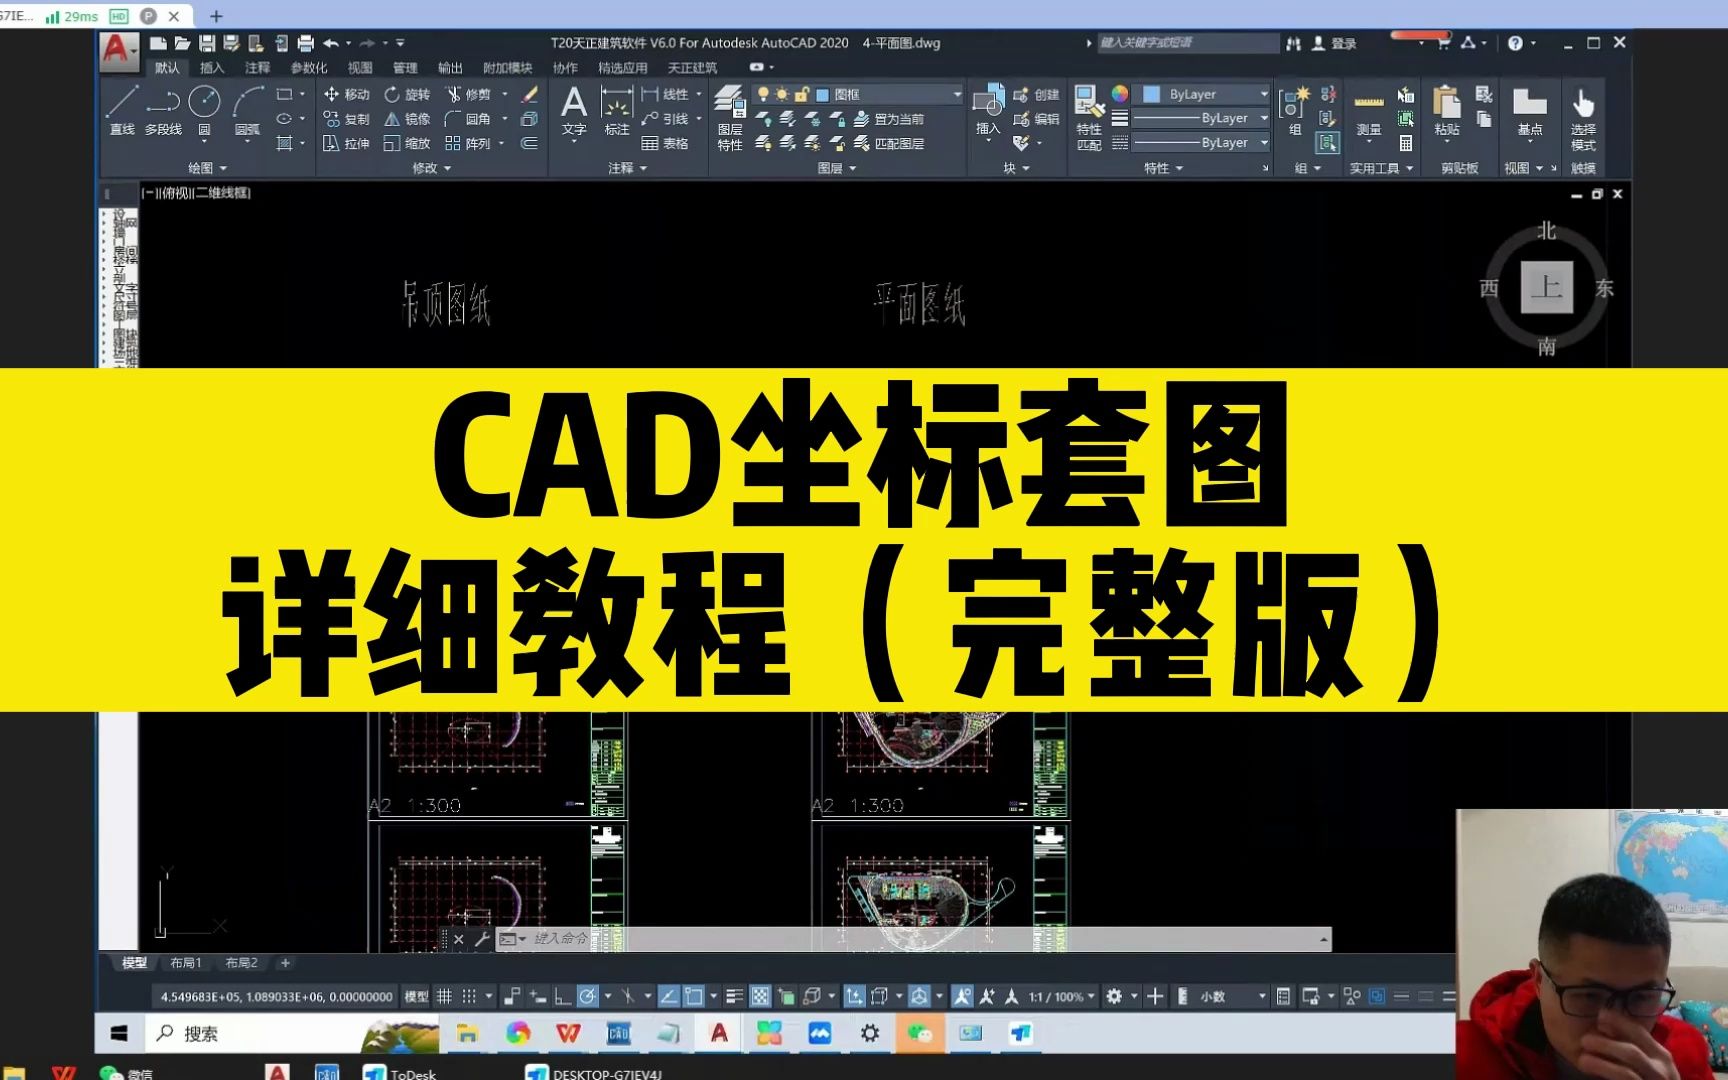Image resolution: width=1728 pixels, height=1080 pixels.
Task: Toggle ortho mode in status bar
Action: [x=562, y=996]
